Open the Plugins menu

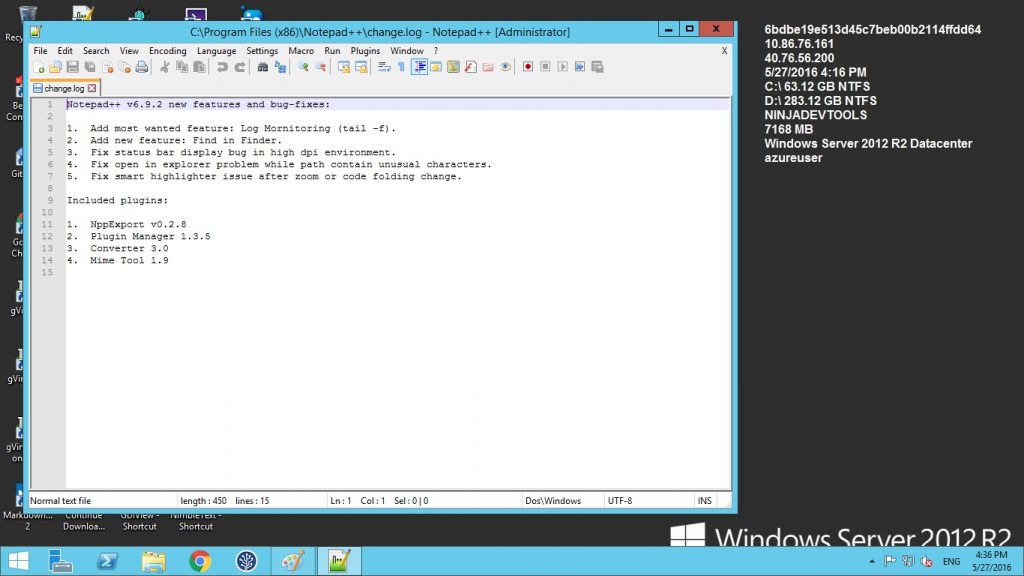pyautogui.click(x=365, y=50)
